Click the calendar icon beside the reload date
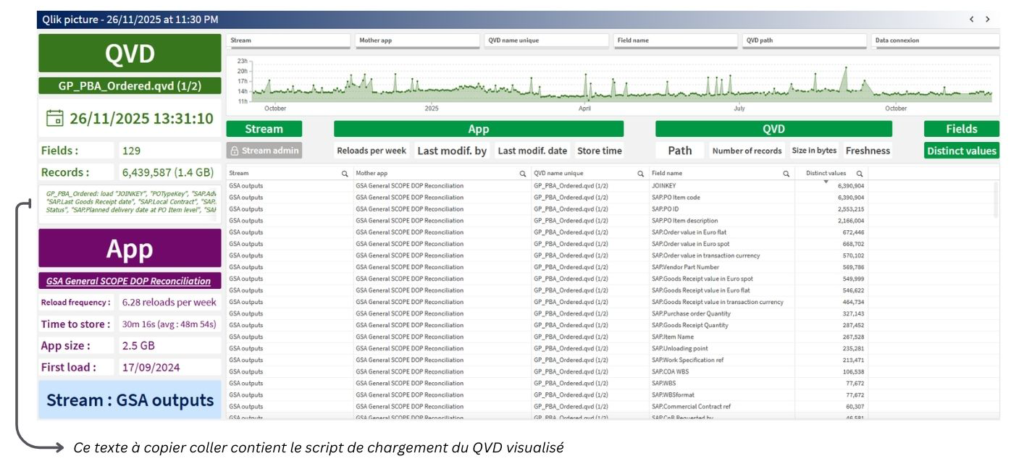The height and width of the screenshot is (464, 1024). 55,118
